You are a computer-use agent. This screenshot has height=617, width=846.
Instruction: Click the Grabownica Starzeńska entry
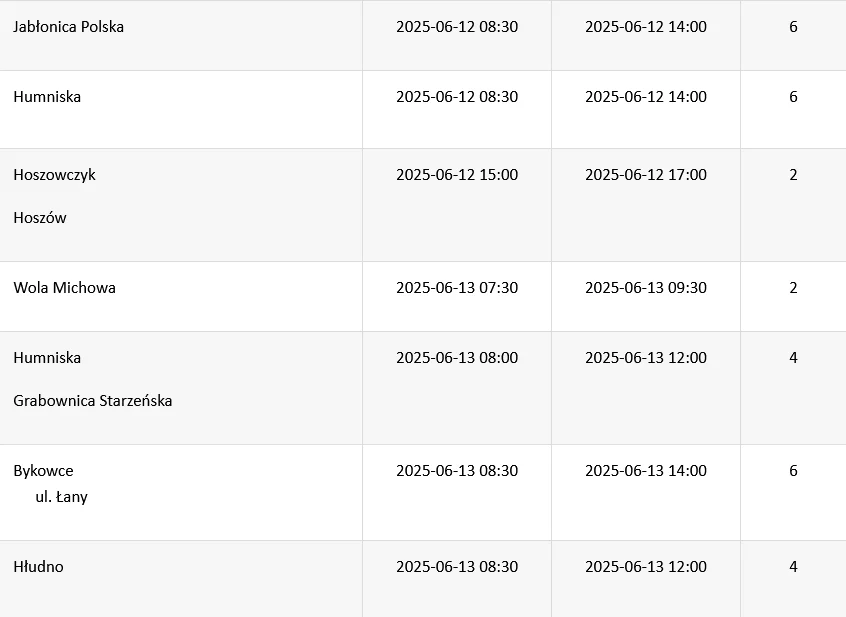coord(93,401)
